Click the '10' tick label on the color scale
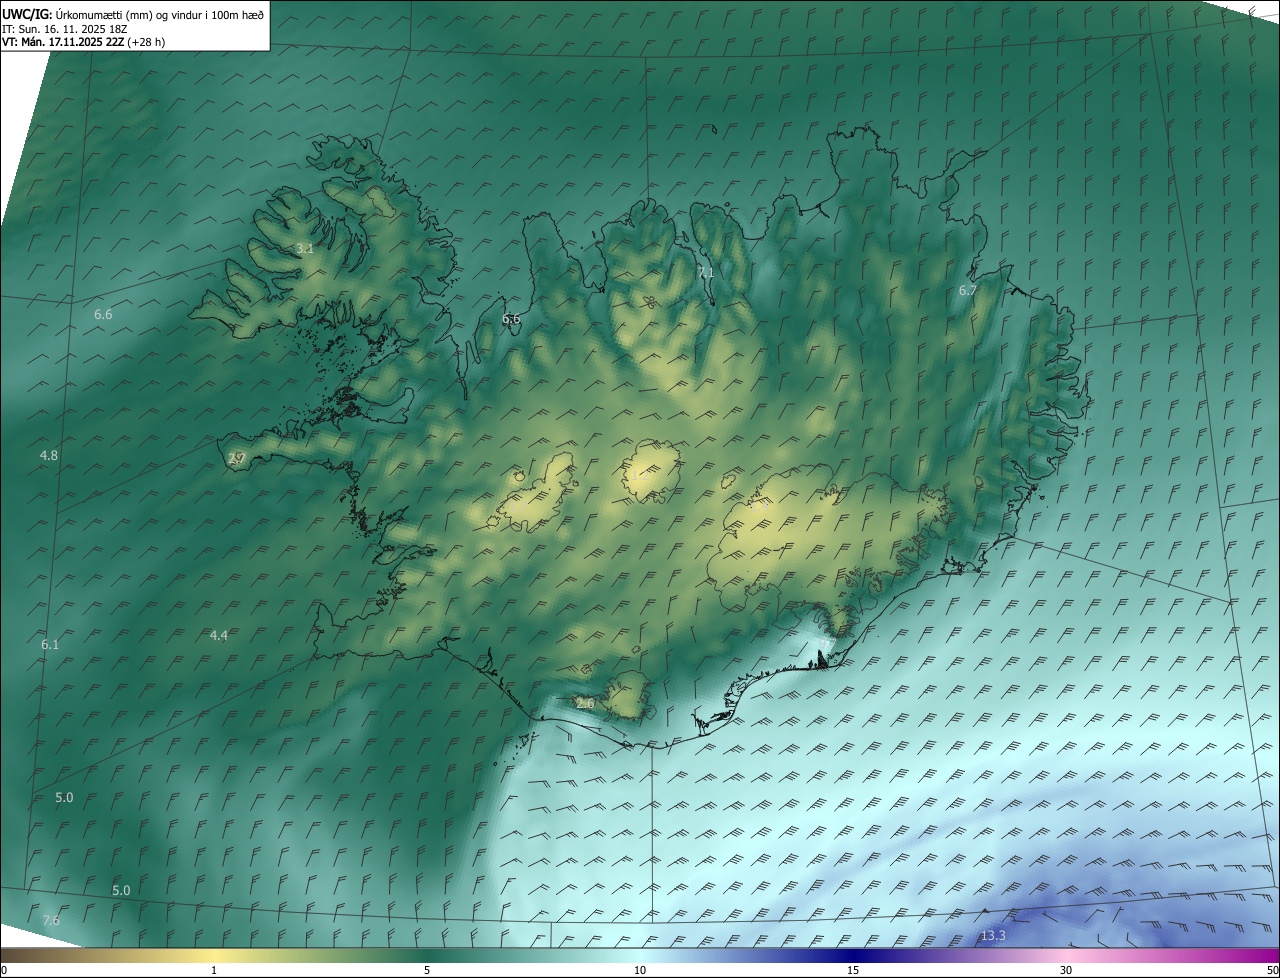1280x978 pixels. tap(640, 970)
